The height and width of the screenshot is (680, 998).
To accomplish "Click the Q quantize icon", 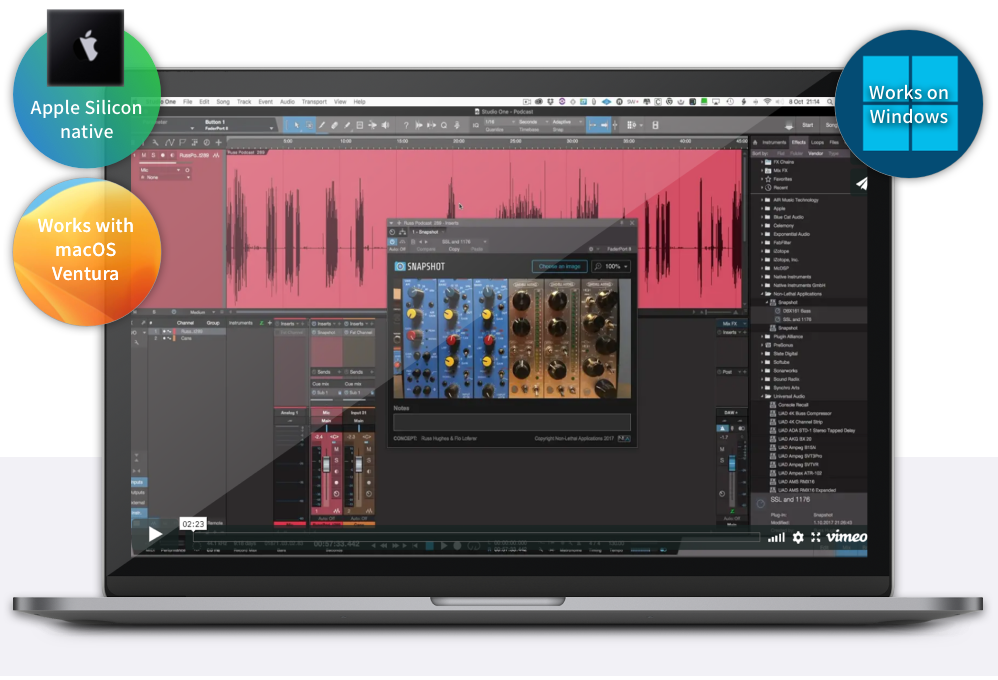I will pos(444,125).
